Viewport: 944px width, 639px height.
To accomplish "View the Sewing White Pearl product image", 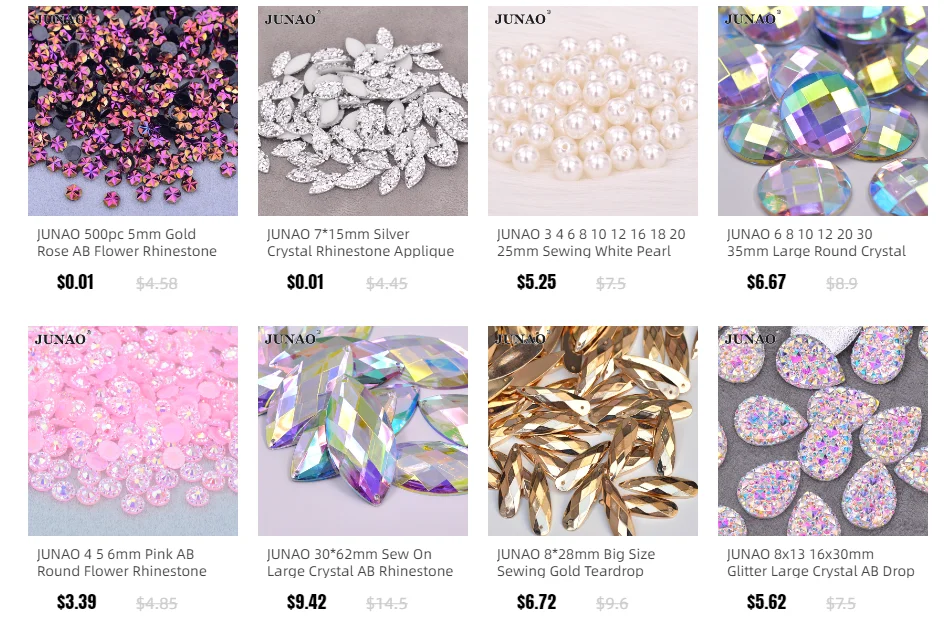I will [x=592, y=111].
